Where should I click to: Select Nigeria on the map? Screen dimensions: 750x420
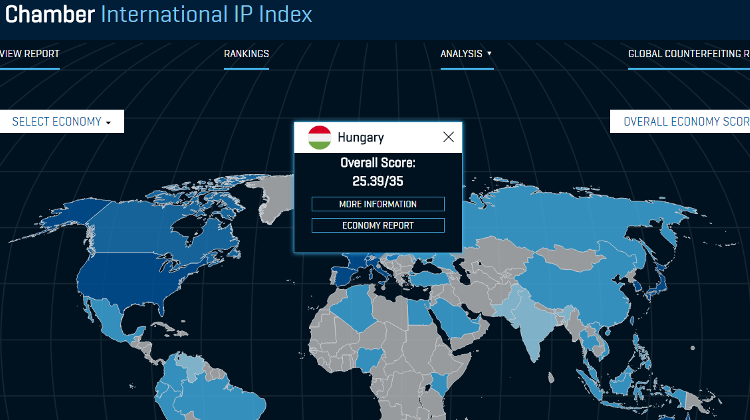coord(370,359)
